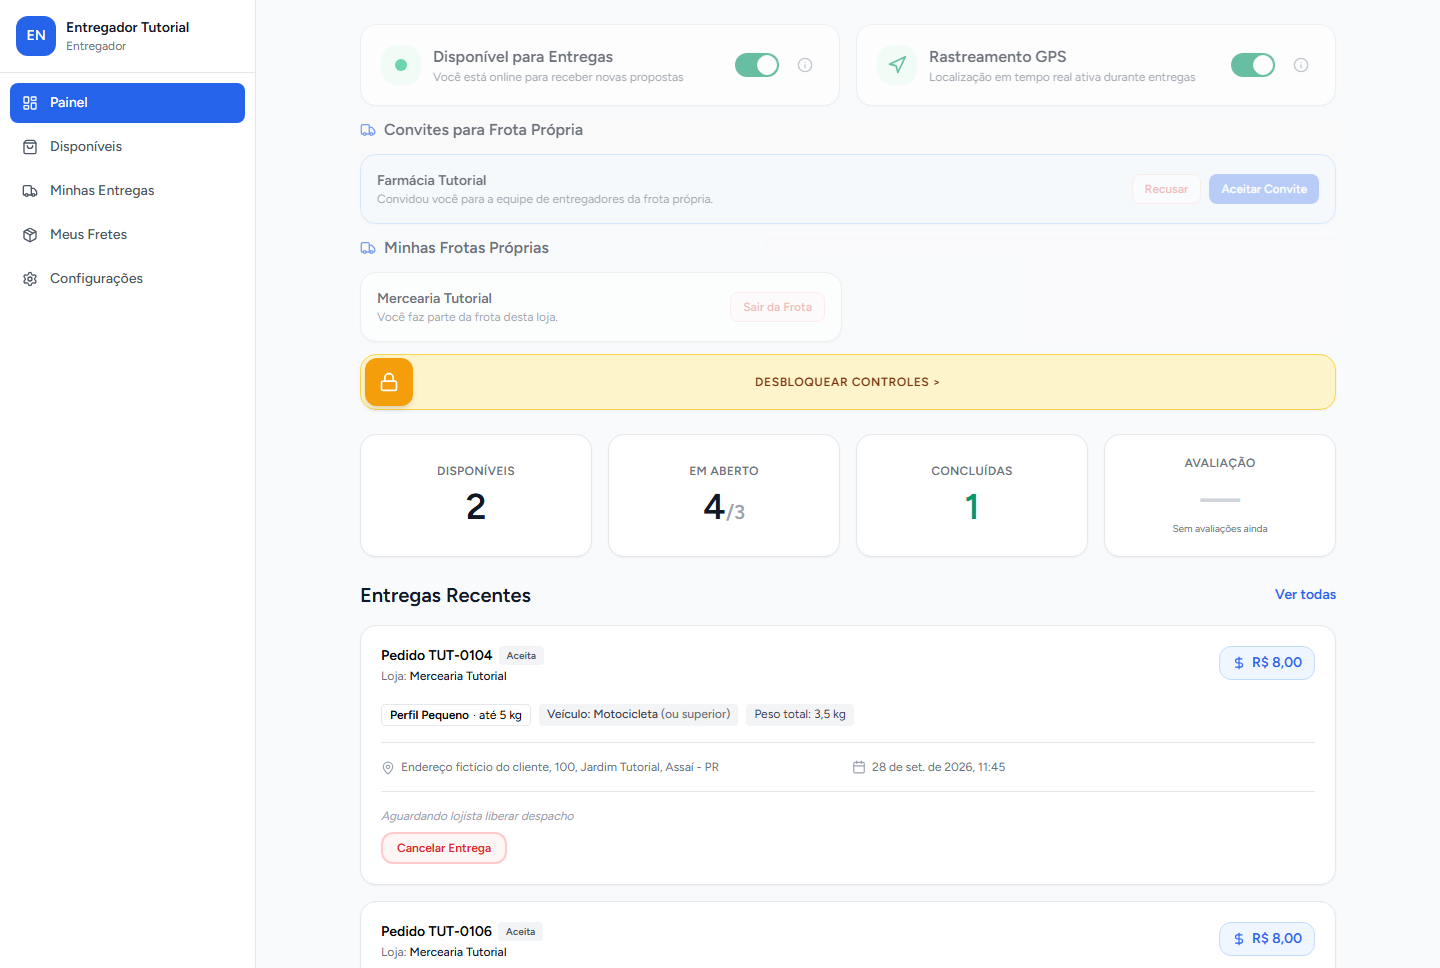1440x968 pixels.
Task: Go to Disponíveis in sidebar
Action: tap(127, 147)
